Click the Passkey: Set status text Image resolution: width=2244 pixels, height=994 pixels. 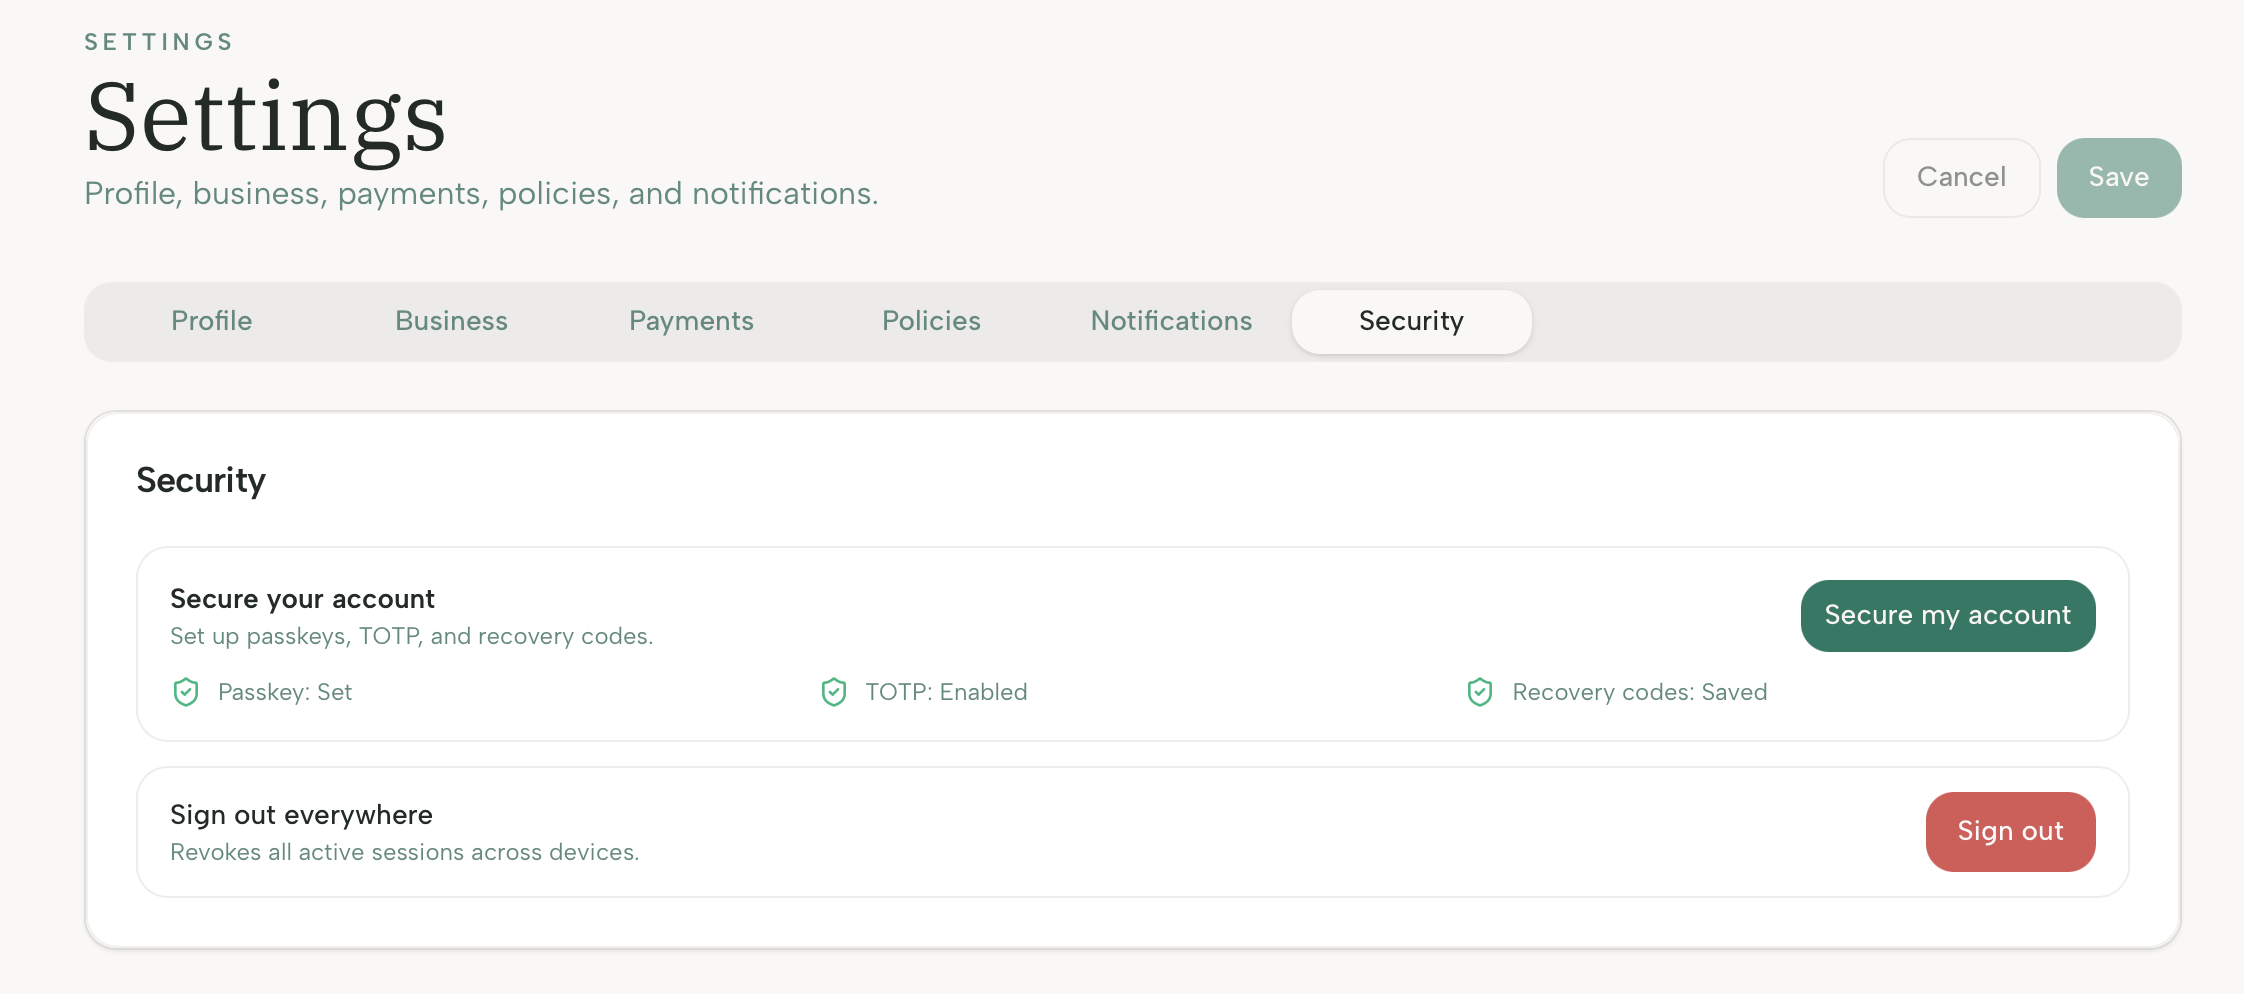click(x=284, y=691)
